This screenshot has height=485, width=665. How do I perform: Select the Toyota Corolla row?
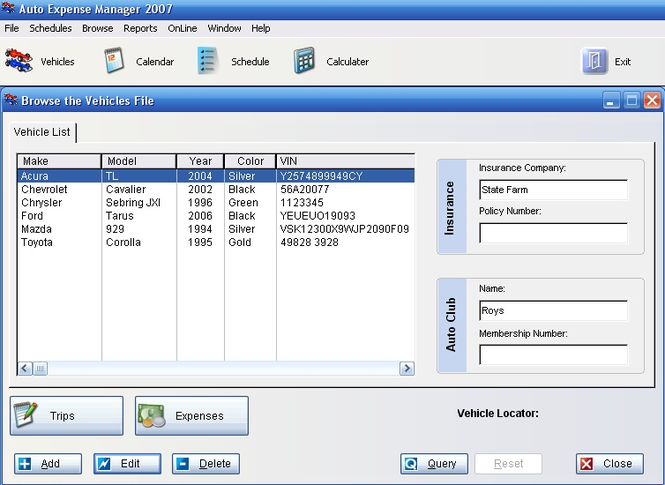click(x=216, y=242)
